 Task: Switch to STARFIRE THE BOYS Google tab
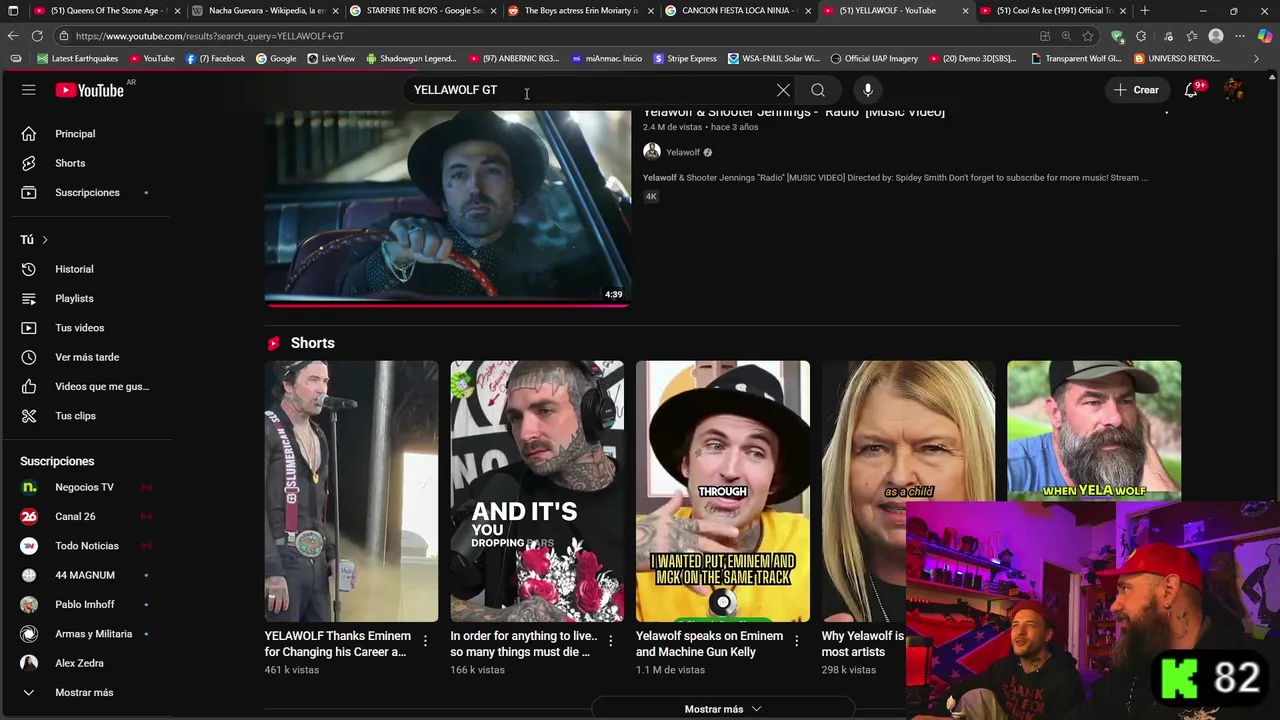pyautogui.click(x=423, y=11)
